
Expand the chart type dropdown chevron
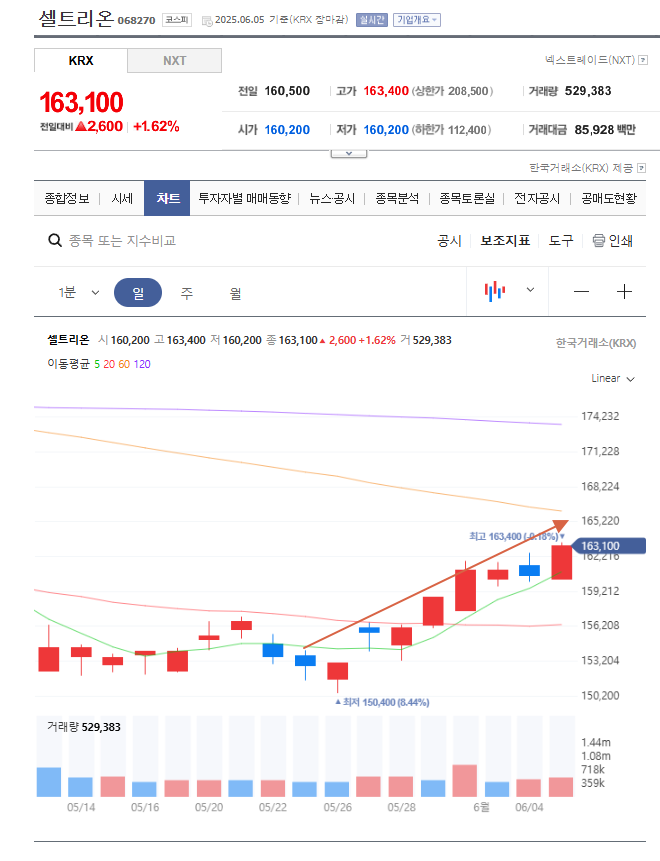tap(530, 290)
